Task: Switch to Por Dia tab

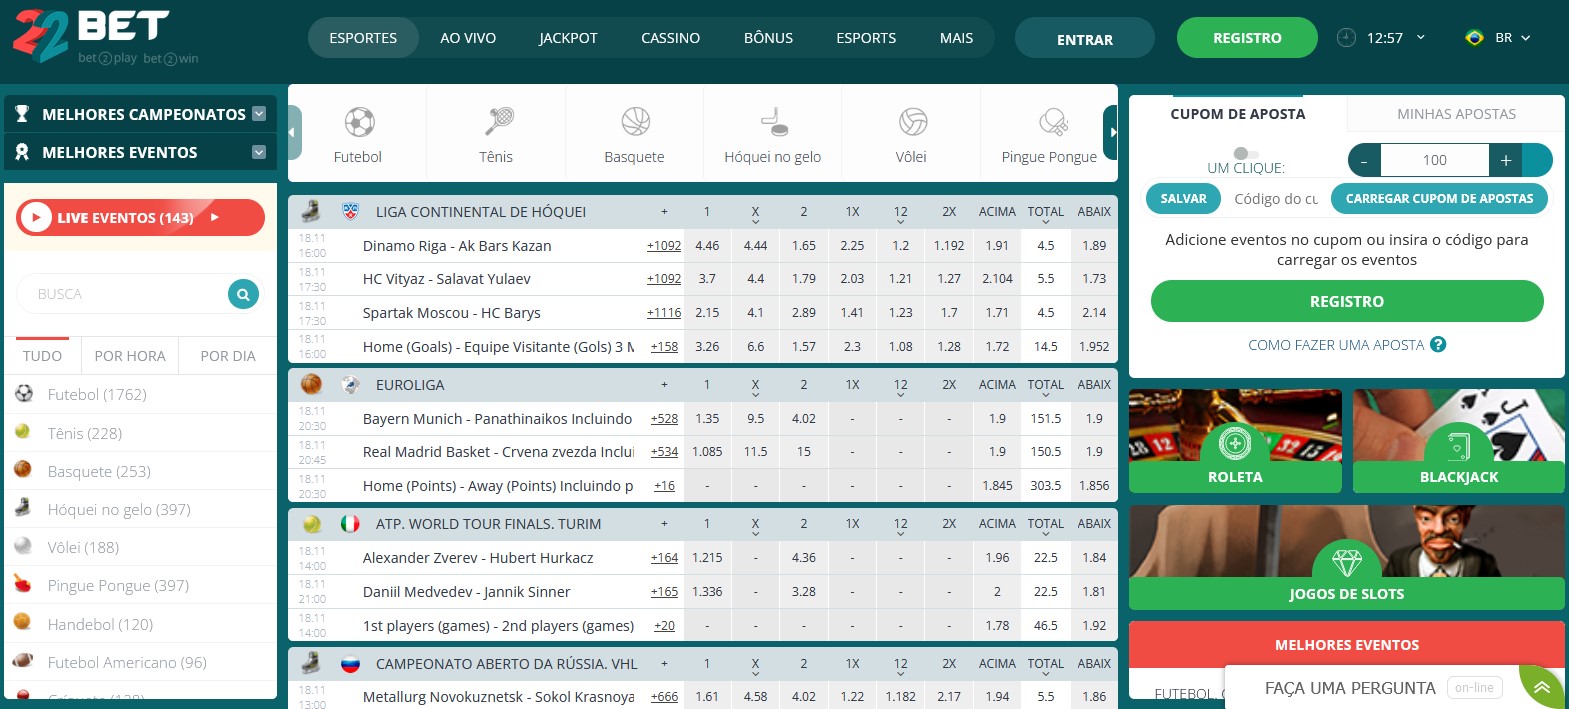Action: [x=228, y=356]
